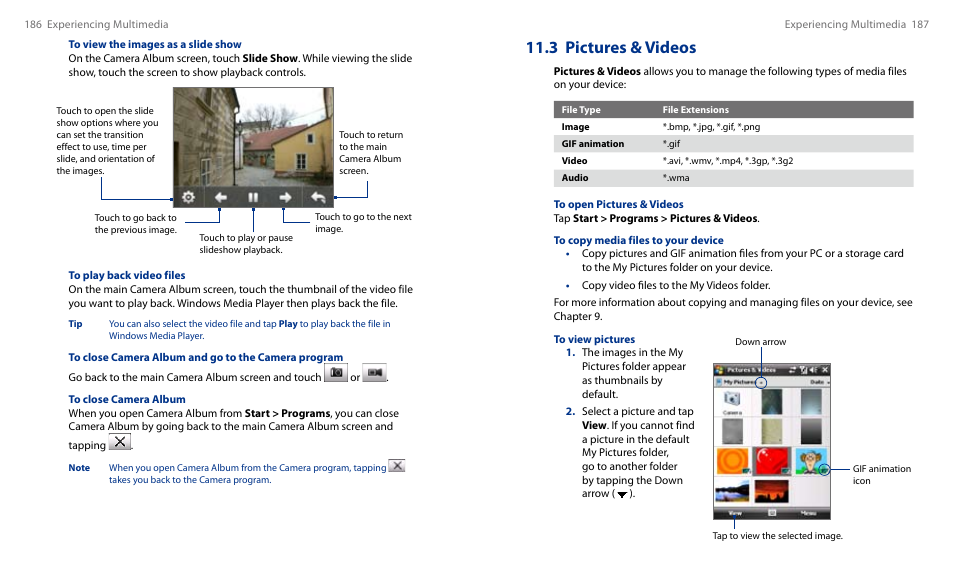Select the red flag thumbnail
This screenshot has width=954, height=587.
[772, 461]
